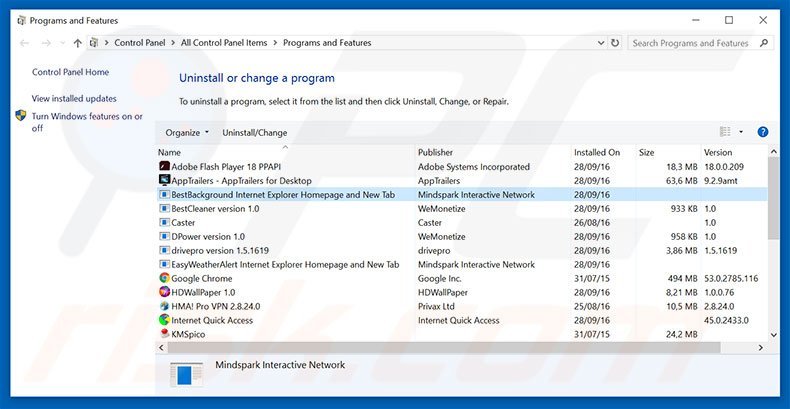Click the HMA! Pro VPN icon

(164, 306)
